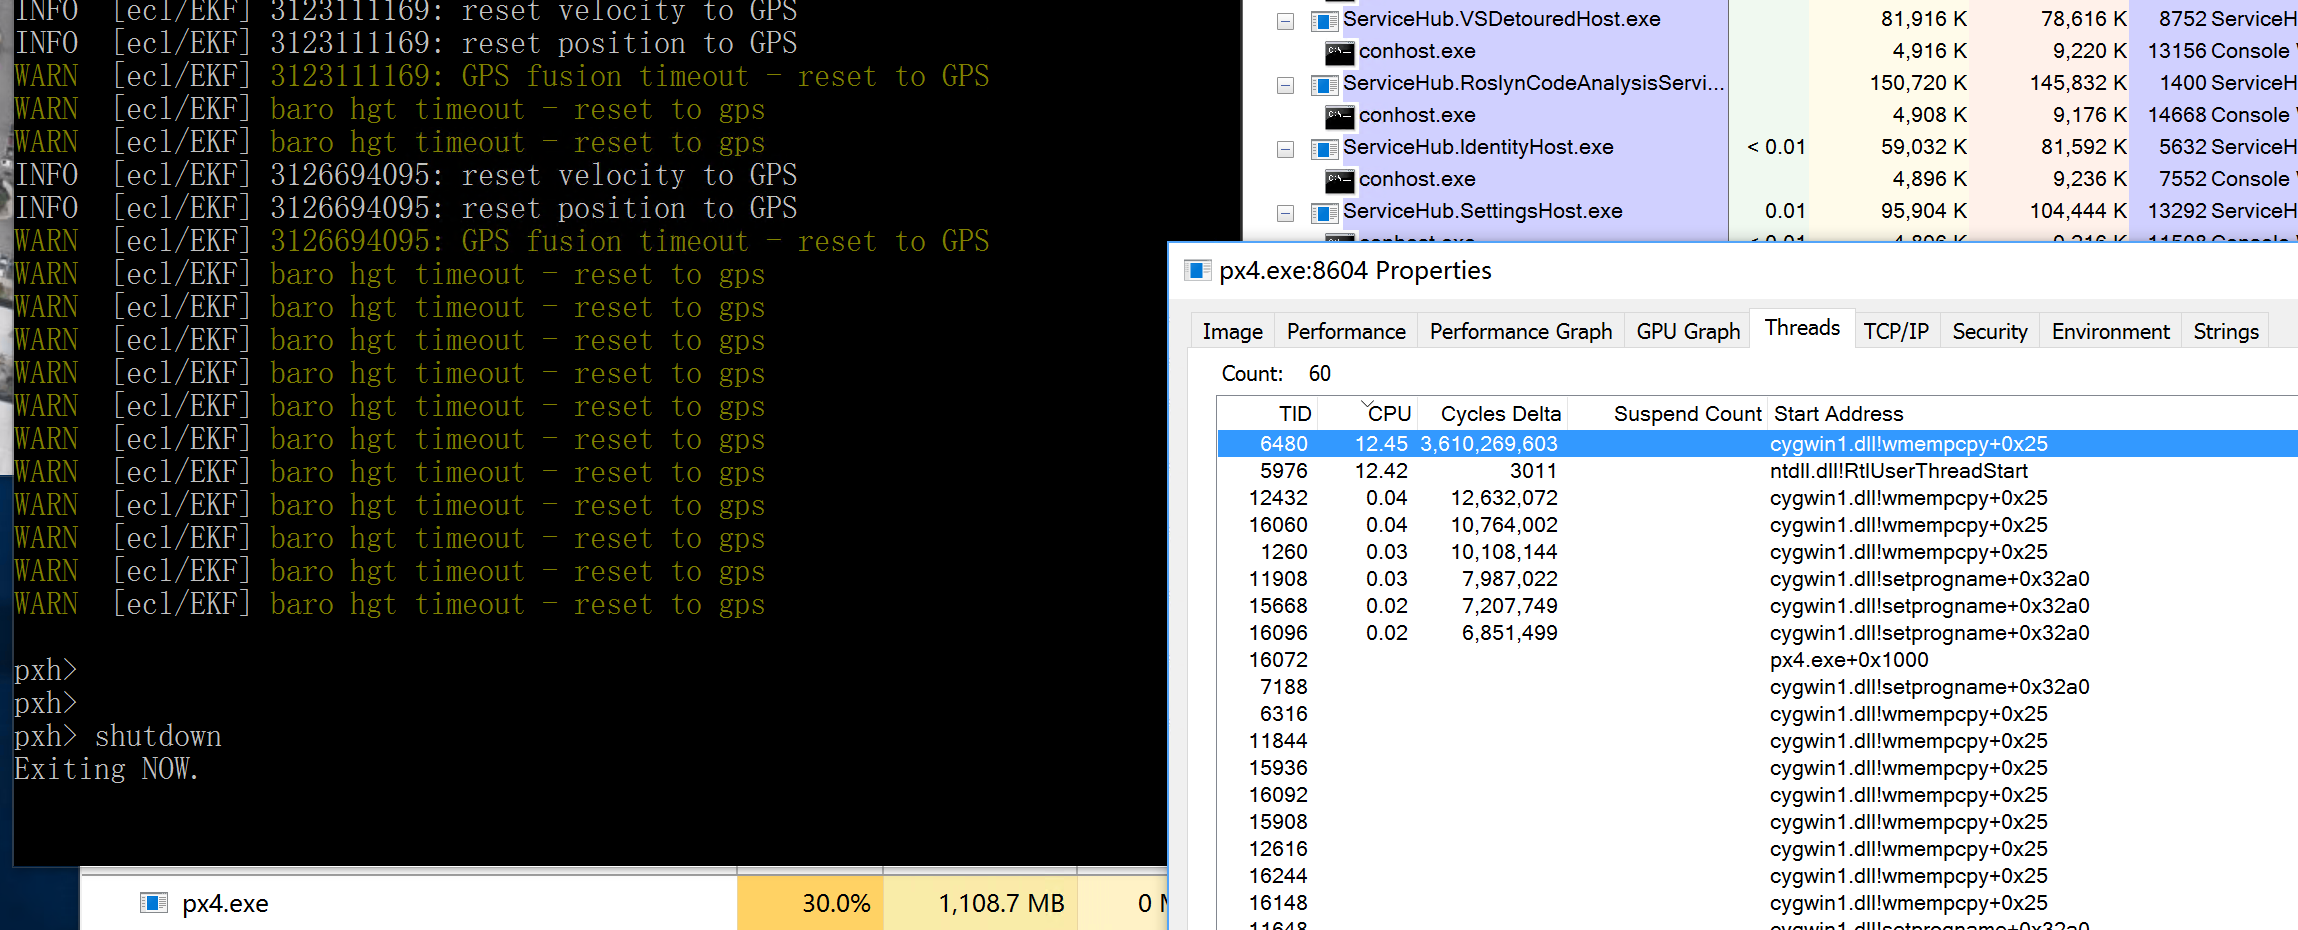The image size is (2298, 930).
Task: Select thread 11908 row
Action: coord(1757,579)
